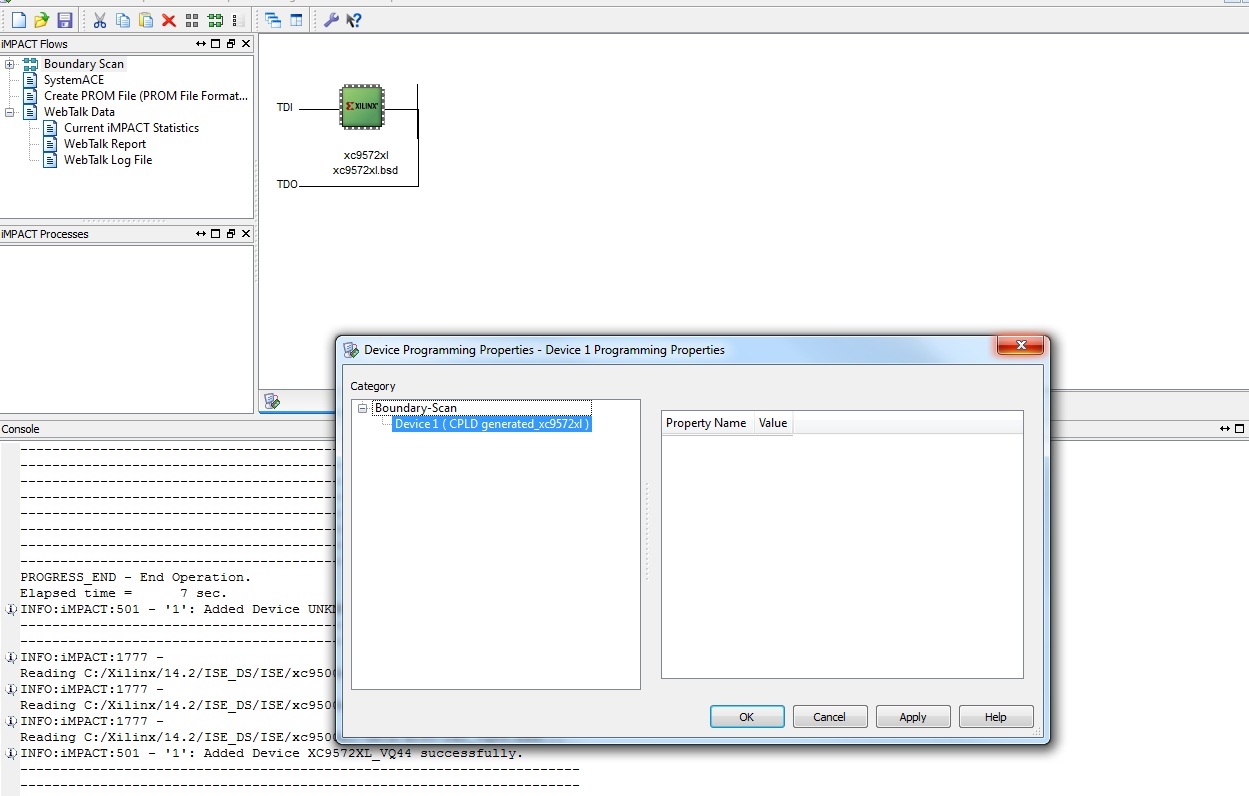Click the PROGRESS_END console line

point(135,577)
